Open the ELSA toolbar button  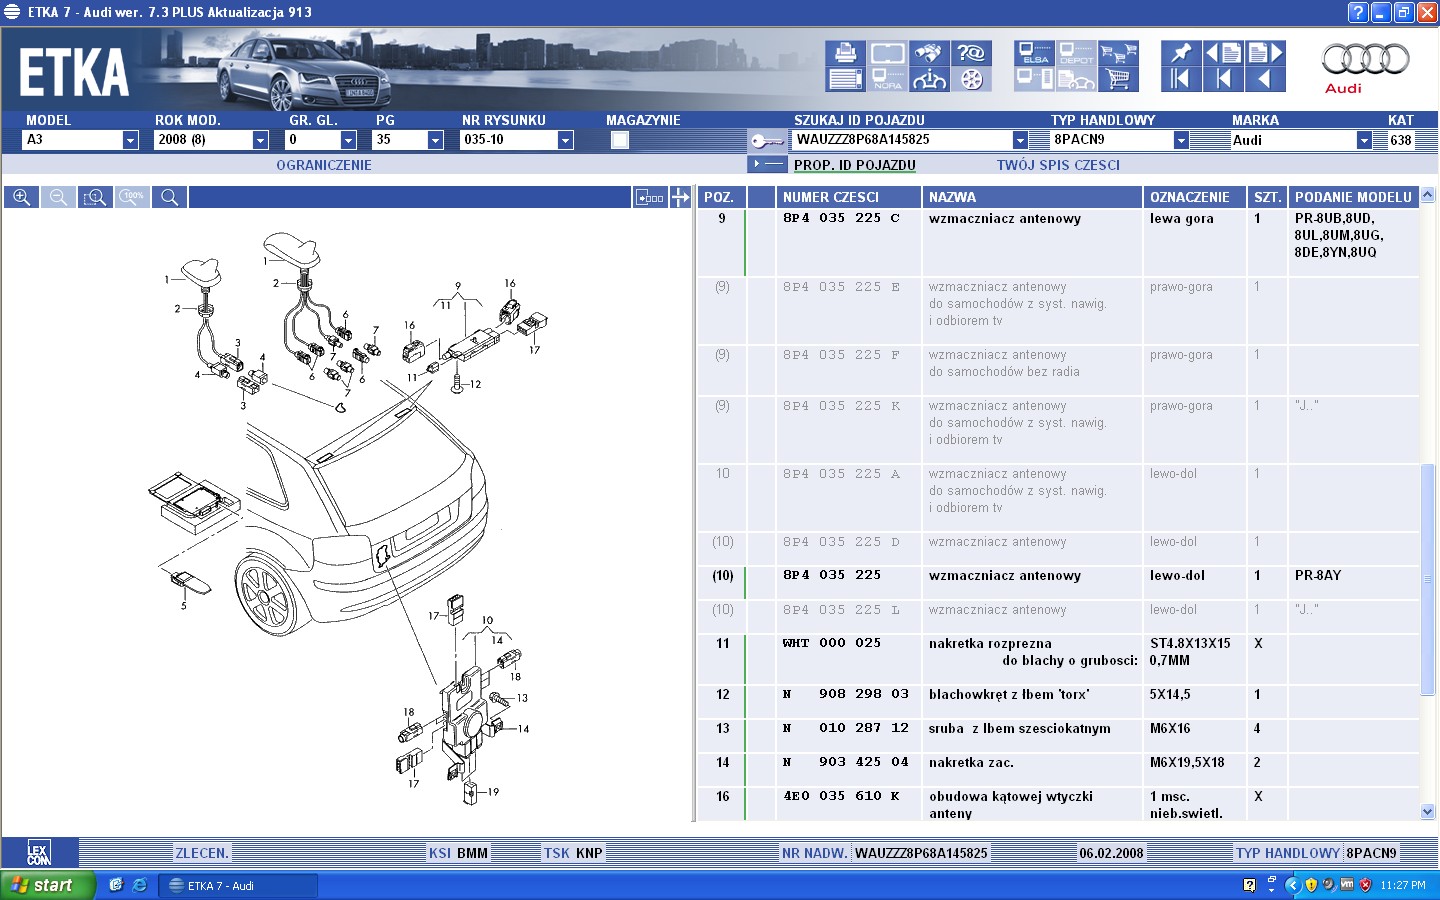1034,53
